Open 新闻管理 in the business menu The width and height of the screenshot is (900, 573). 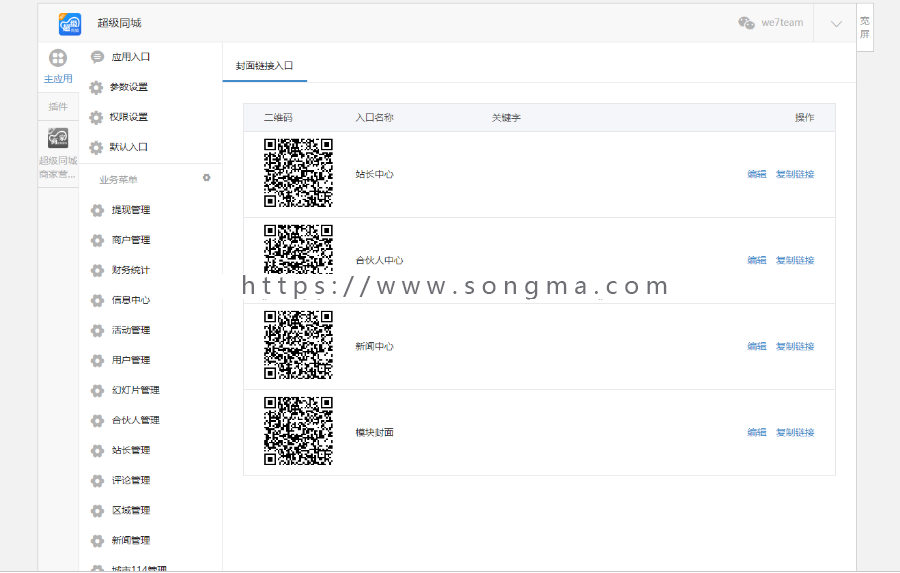[x=131, y=540]
